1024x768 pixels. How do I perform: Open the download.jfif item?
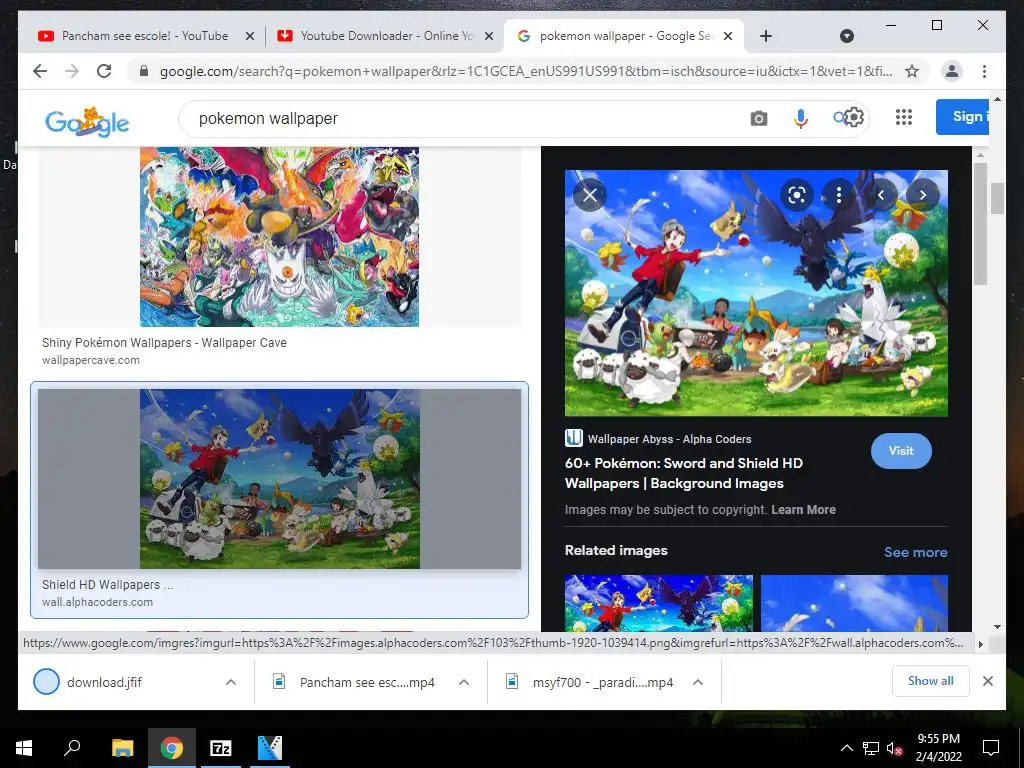point(104,682)
